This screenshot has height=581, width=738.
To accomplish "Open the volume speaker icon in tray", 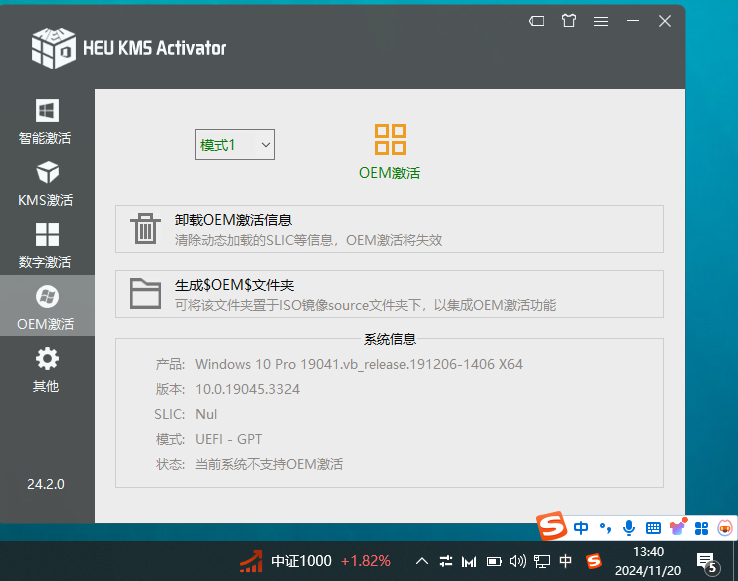I will pos(518,561).
